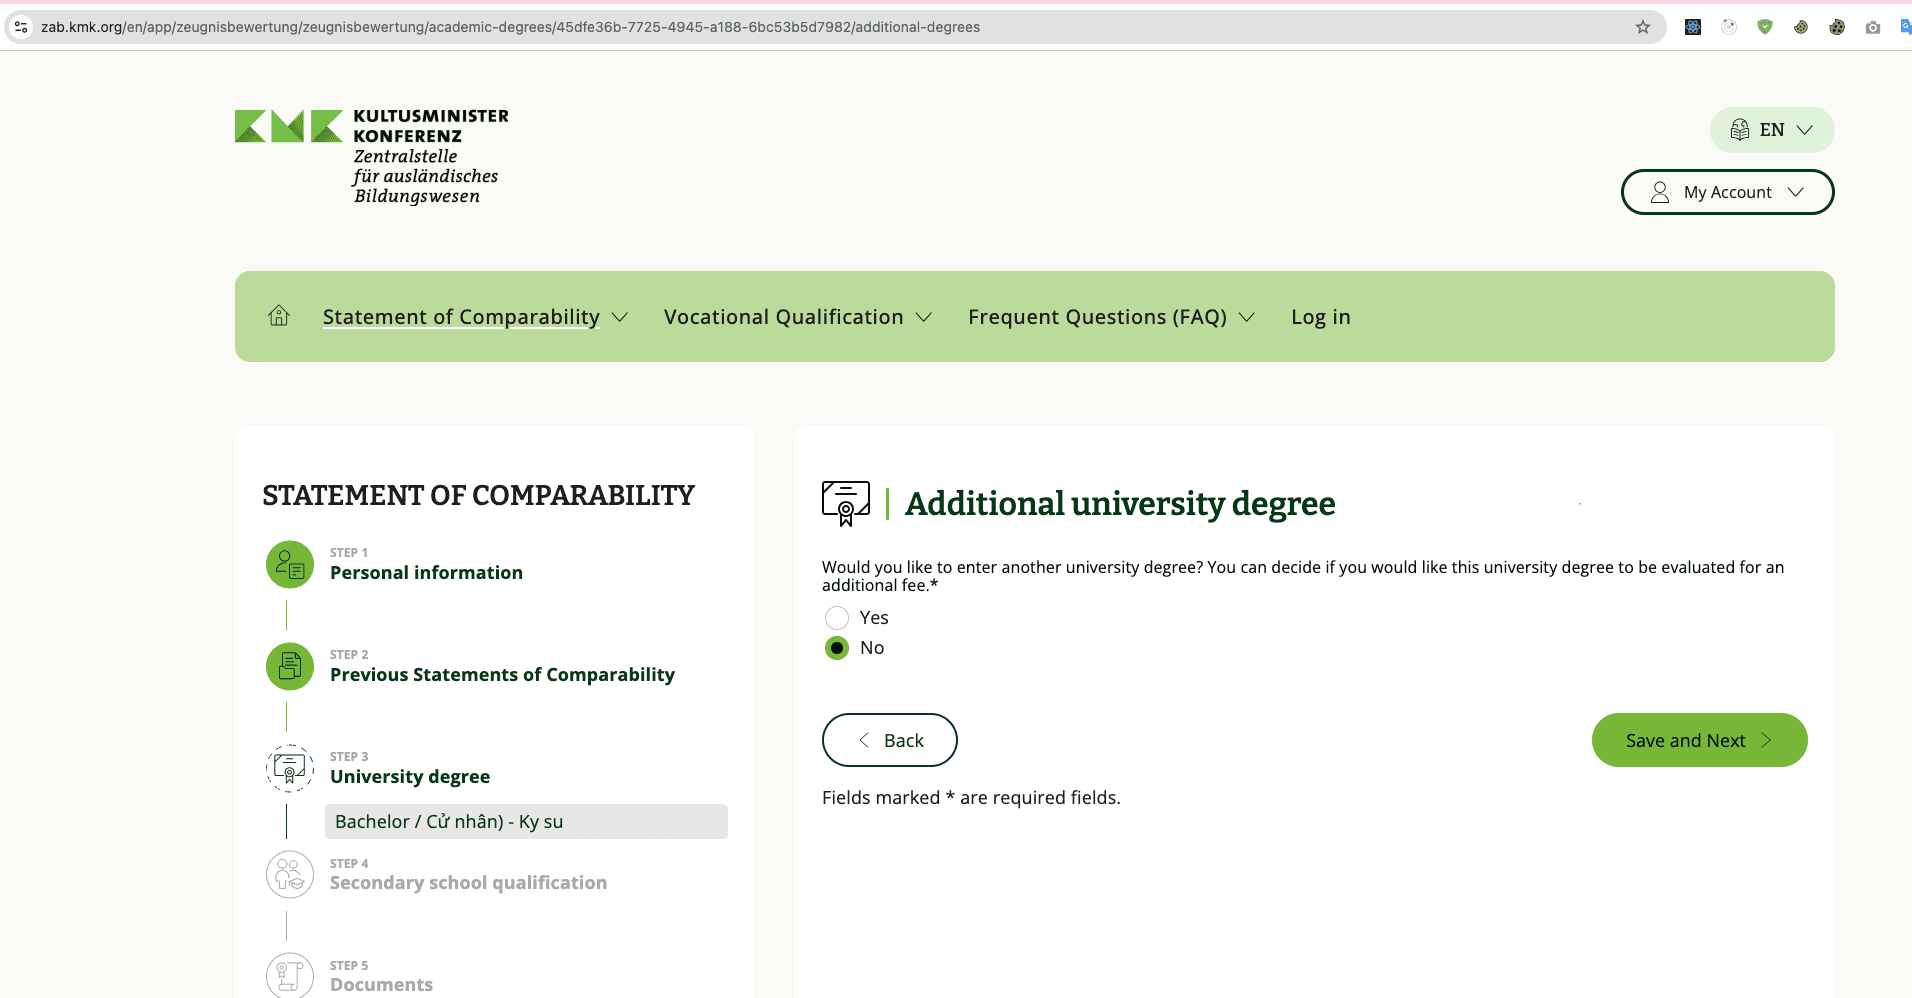1912x998 pixels.
Task: Select the Yes radio button
Action: (837, 617)
